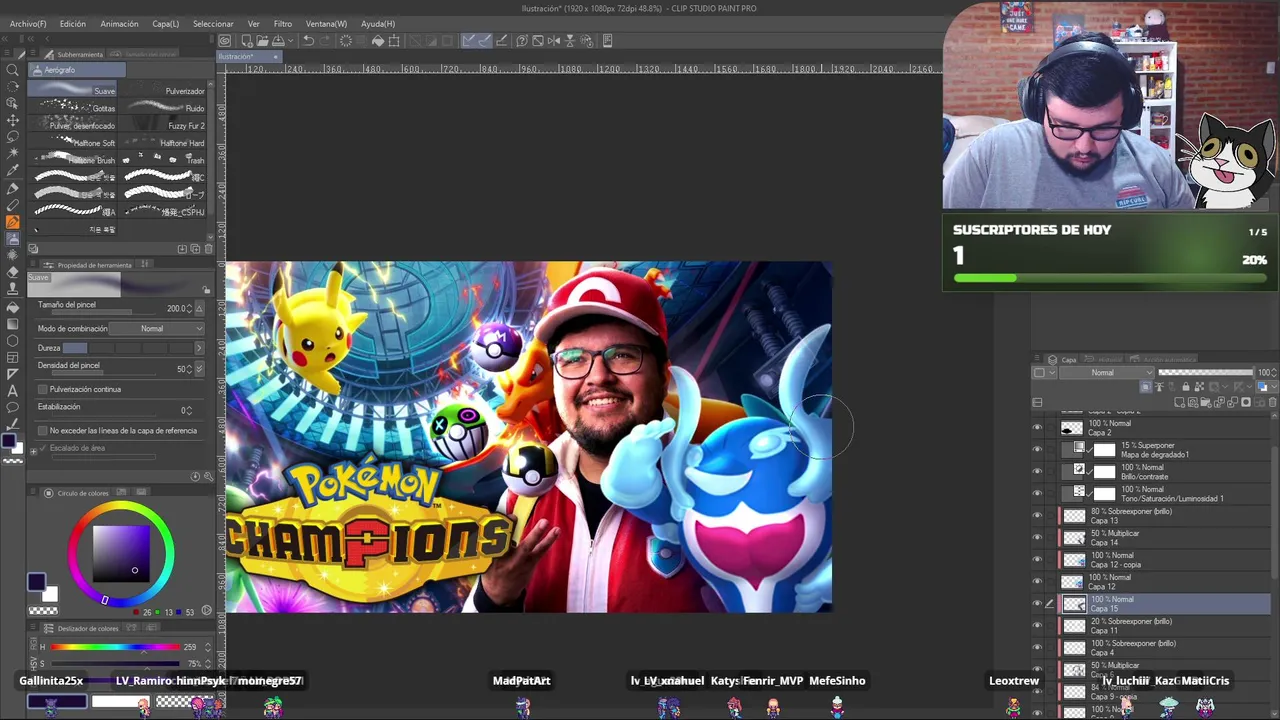This screenshot has height=720, width=1280.
Task: Select the Gotitas sub tool
Action: tap(73, 108)
